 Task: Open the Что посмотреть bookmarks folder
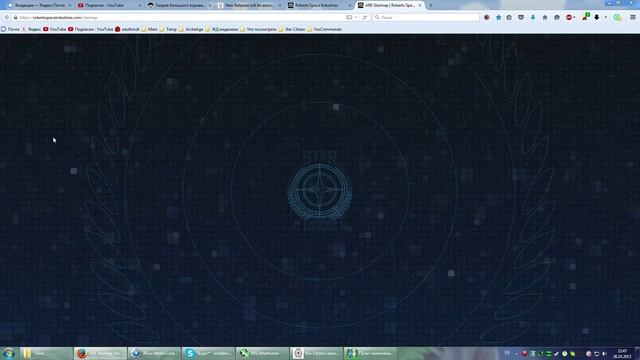click(x=258, y=29)
